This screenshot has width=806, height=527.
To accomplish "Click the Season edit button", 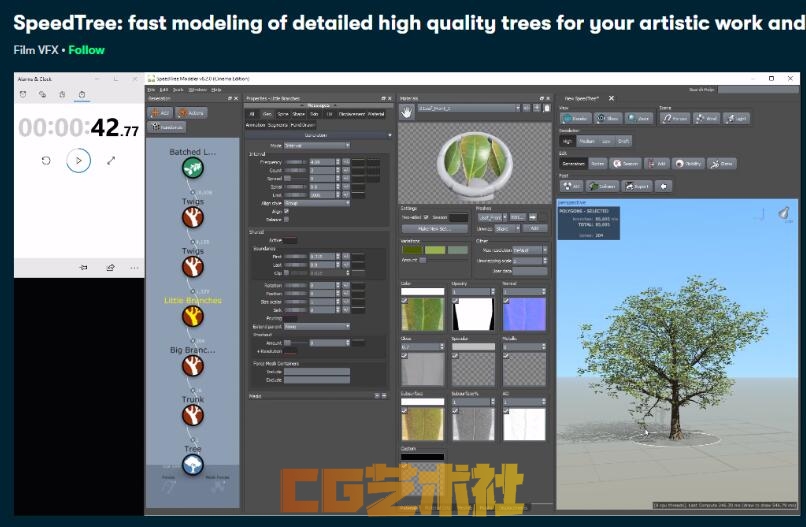I will click(626, 163).
